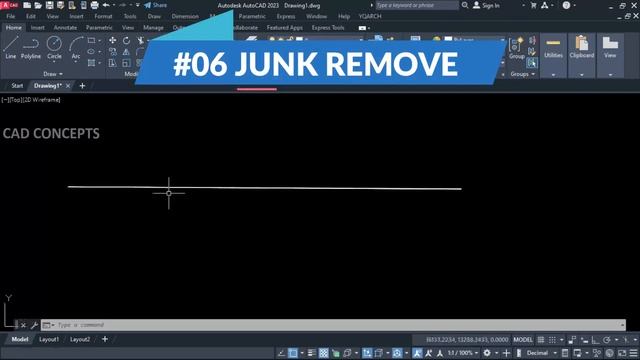The width and height of the screenshot is (640, 360).
Task: Click the Share button
Action: click(156, 5)
